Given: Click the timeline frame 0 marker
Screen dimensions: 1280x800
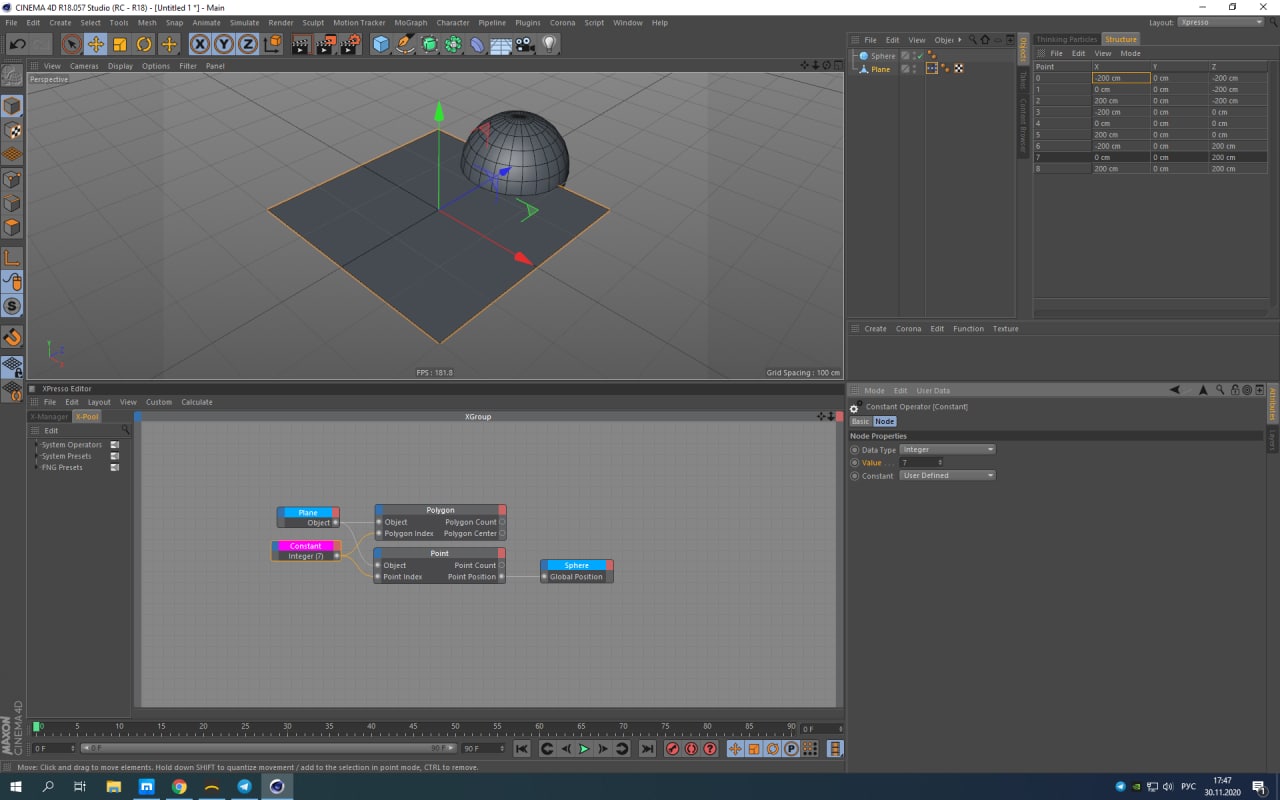Looking at the screenshot, I should [x=38, y=726].
